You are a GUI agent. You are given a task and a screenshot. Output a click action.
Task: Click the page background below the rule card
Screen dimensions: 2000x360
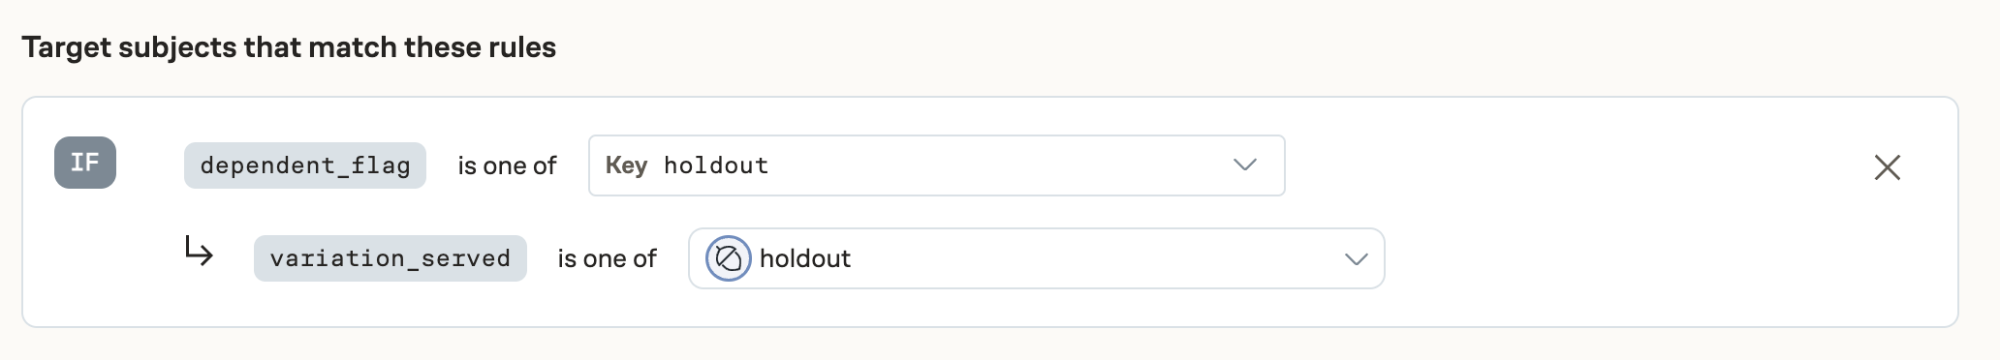click(1000, 344)
